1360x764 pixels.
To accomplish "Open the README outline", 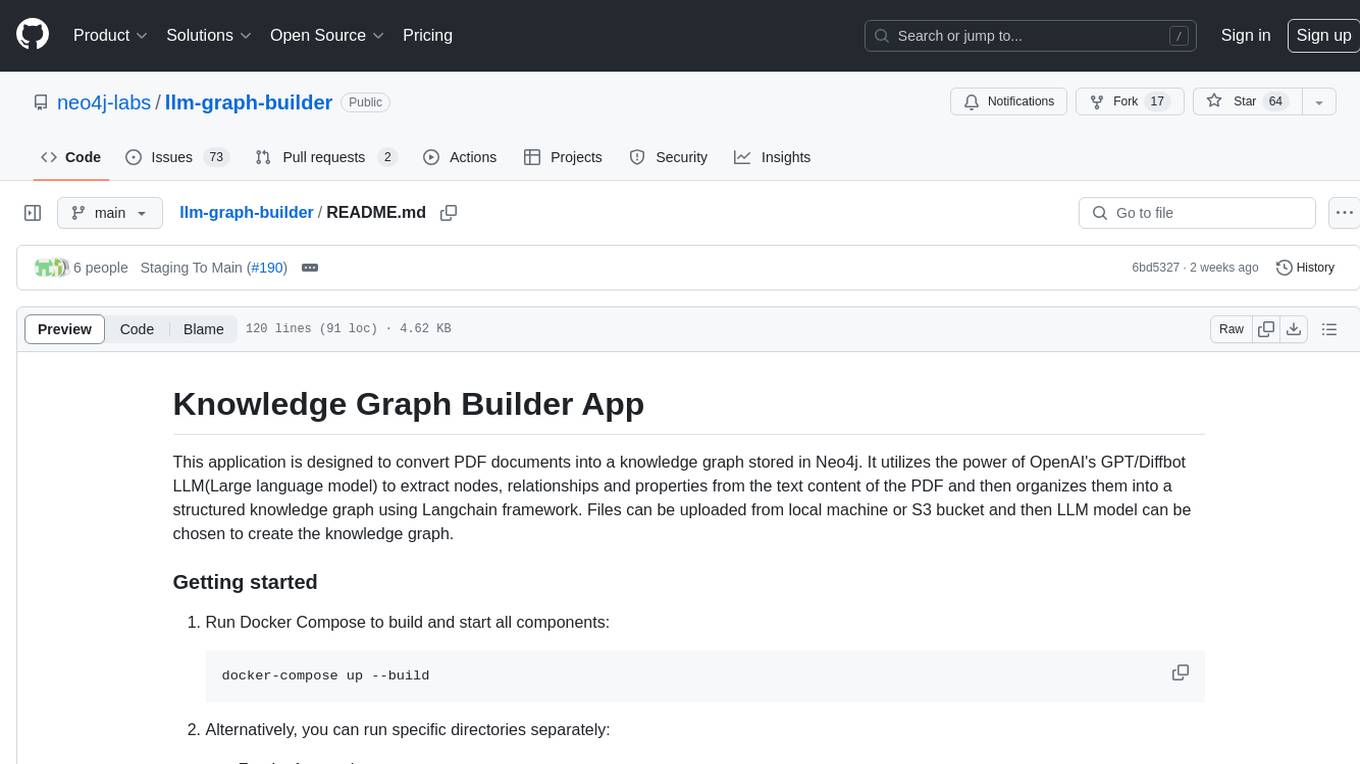I will [x=1329, y=329].
